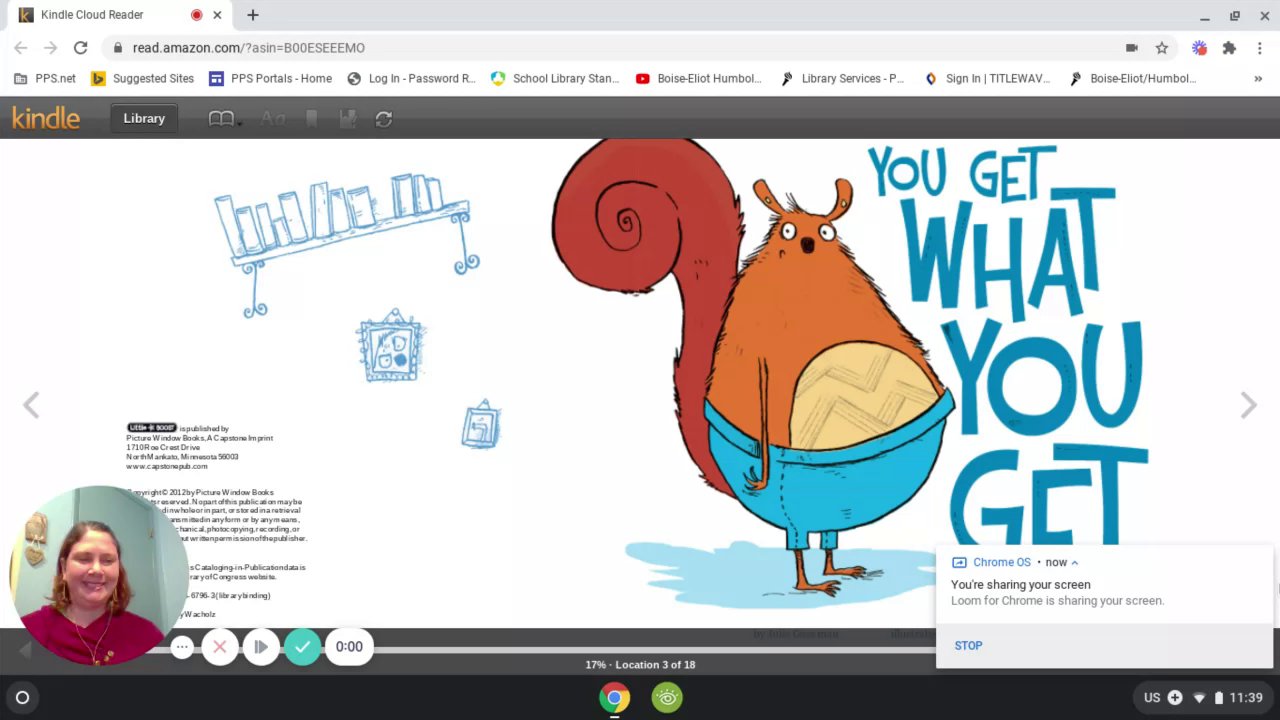
Task: Open Sign In | TITLEWAV... bookmark
Action: (x=989, y=78)
